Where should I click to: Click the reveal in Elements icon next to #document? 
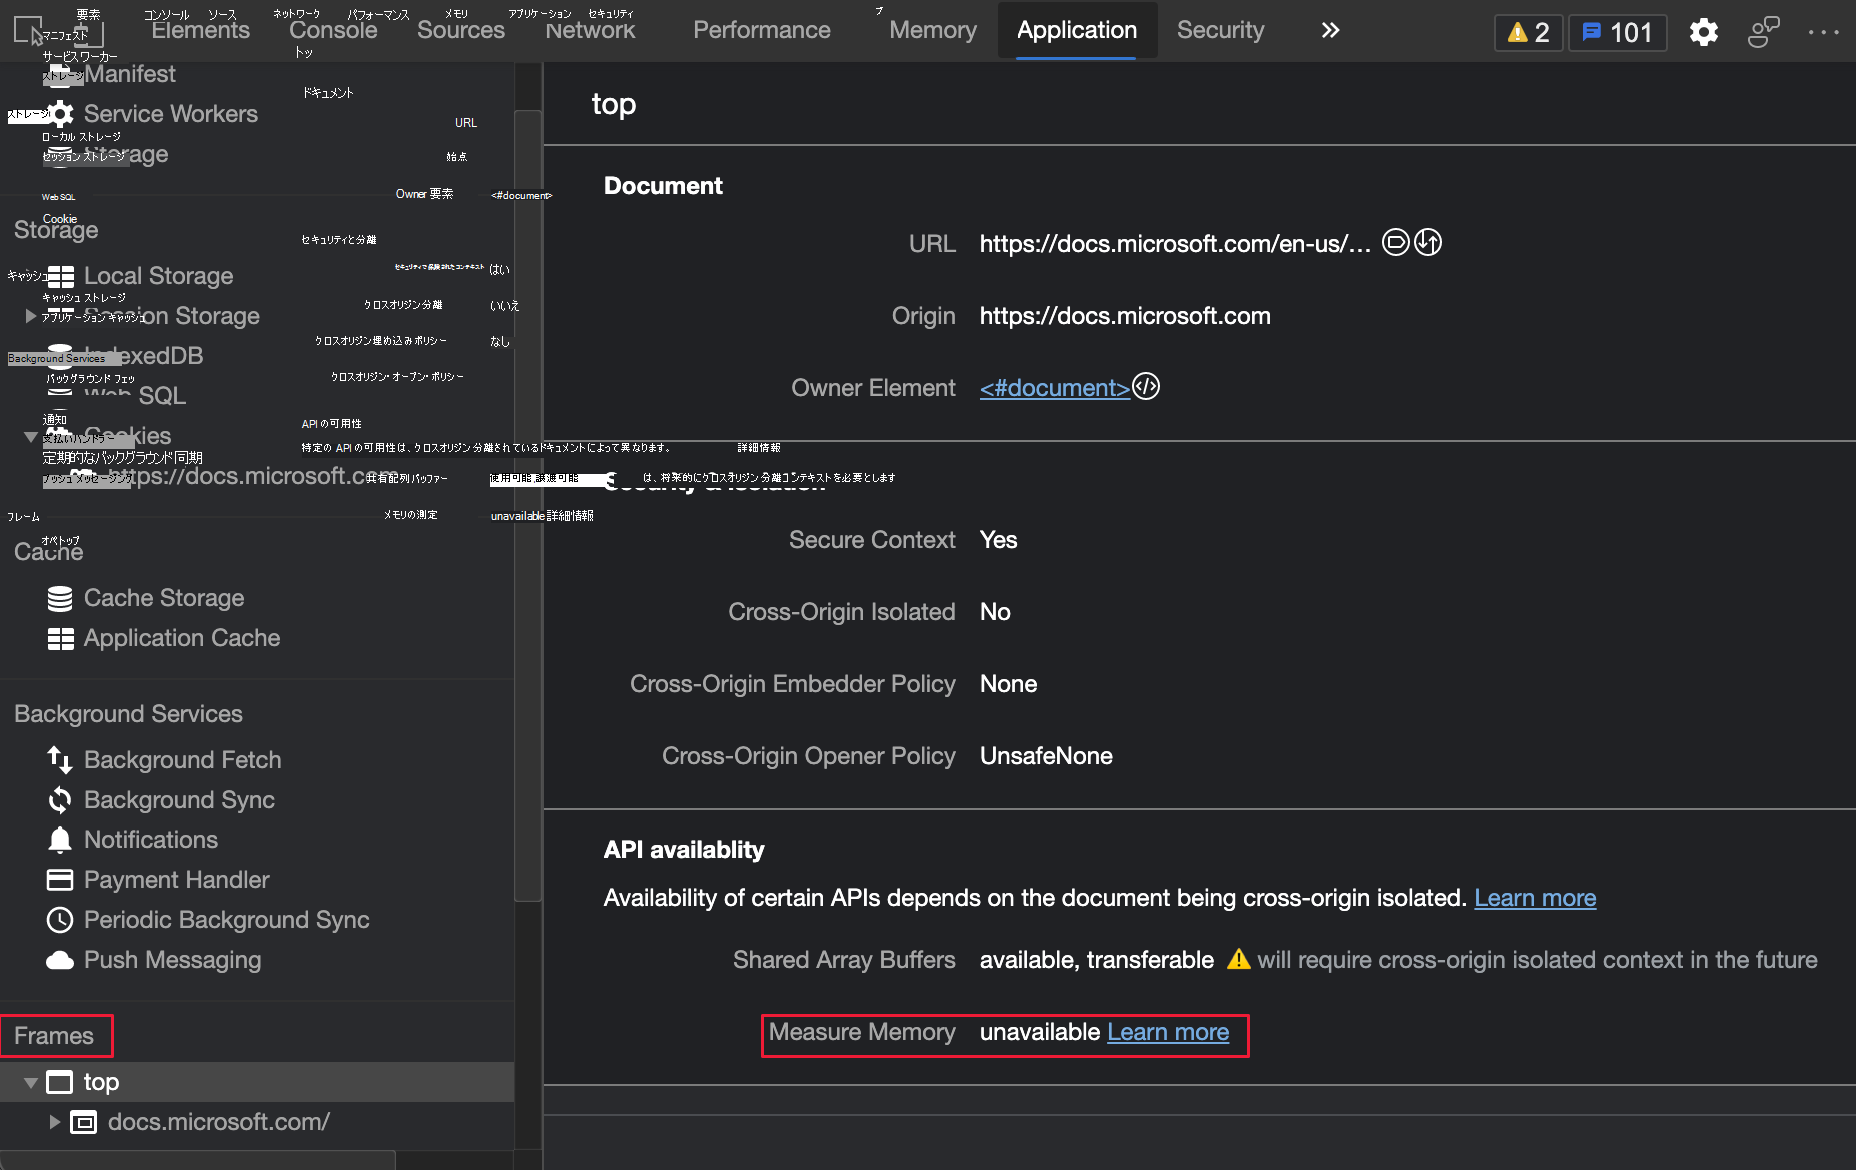click(x=1146, y=387)
